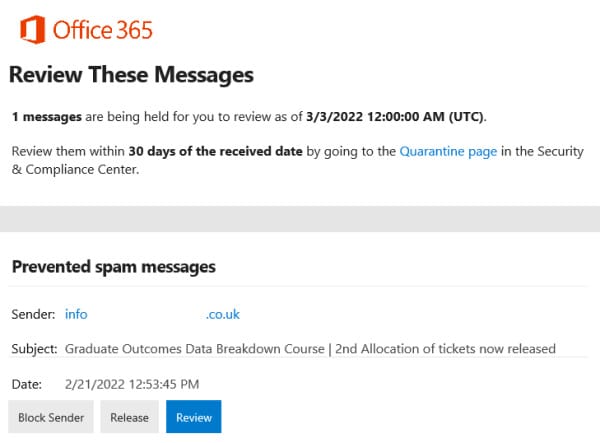Select the Graduate Outcomes subject line text
Image resolution: width=600 pixels, height=443 pixels.
pos(309,349)
